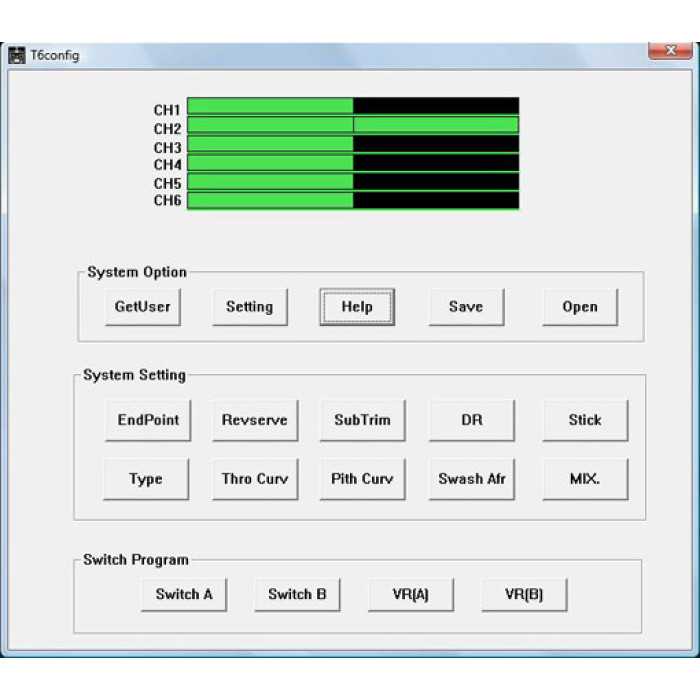Select the Revserve button

tap(254, 420)
